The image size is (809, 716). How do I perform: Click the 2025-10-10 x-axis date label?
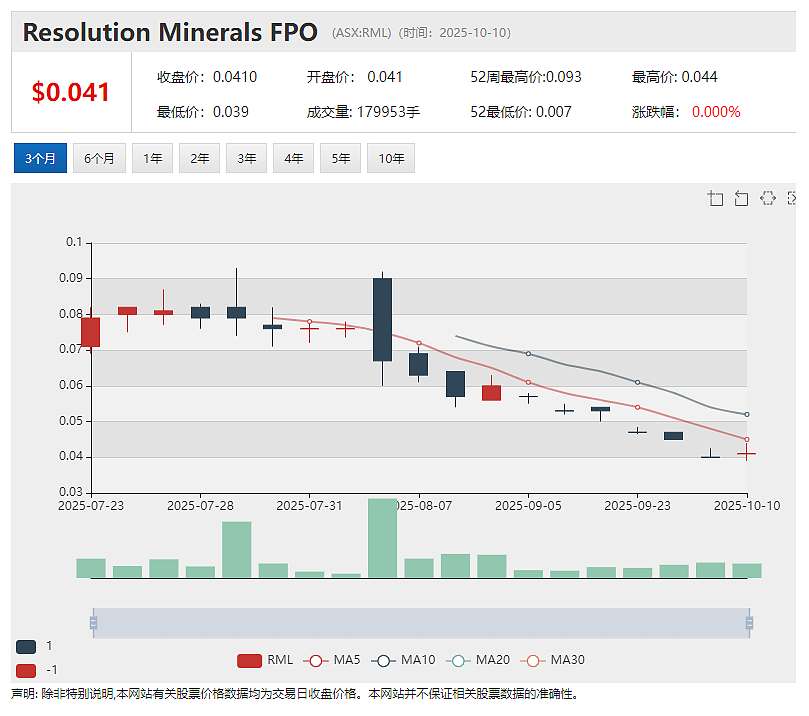coord(747,506)
